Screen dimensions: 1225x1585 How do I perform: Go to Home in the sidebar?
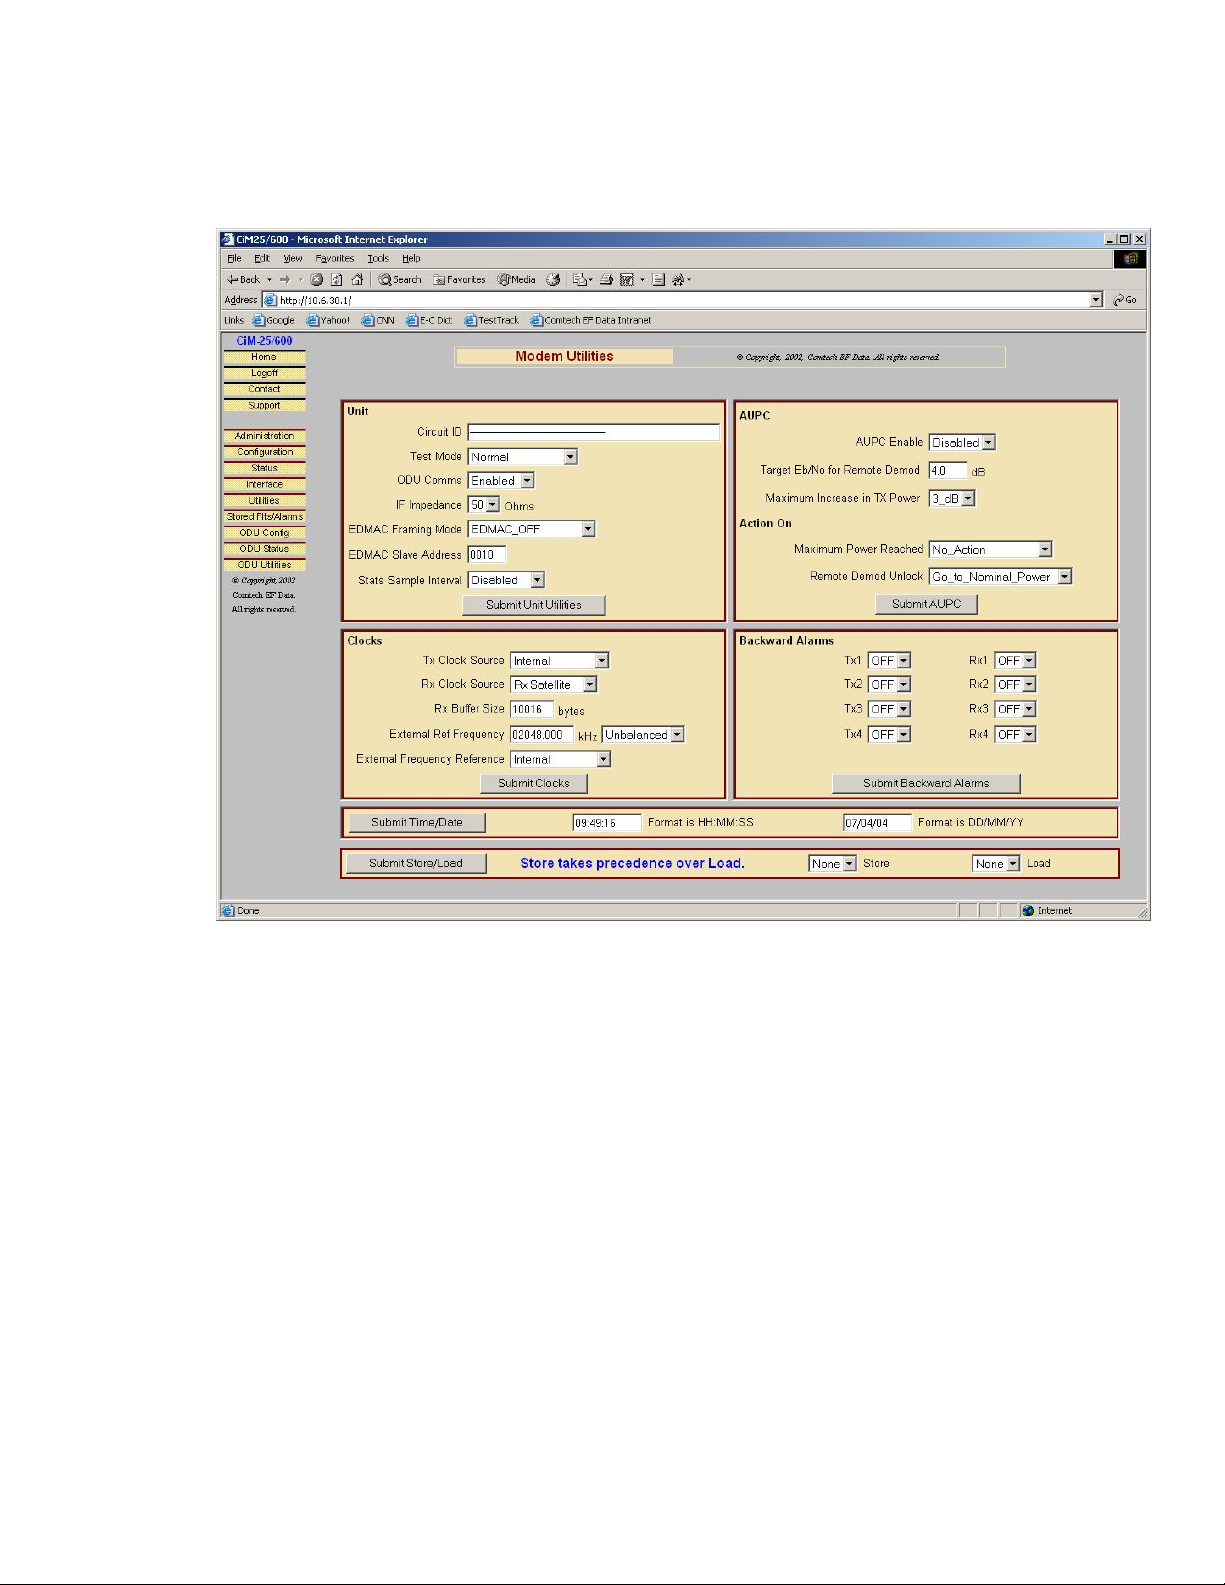click(264, 357)
